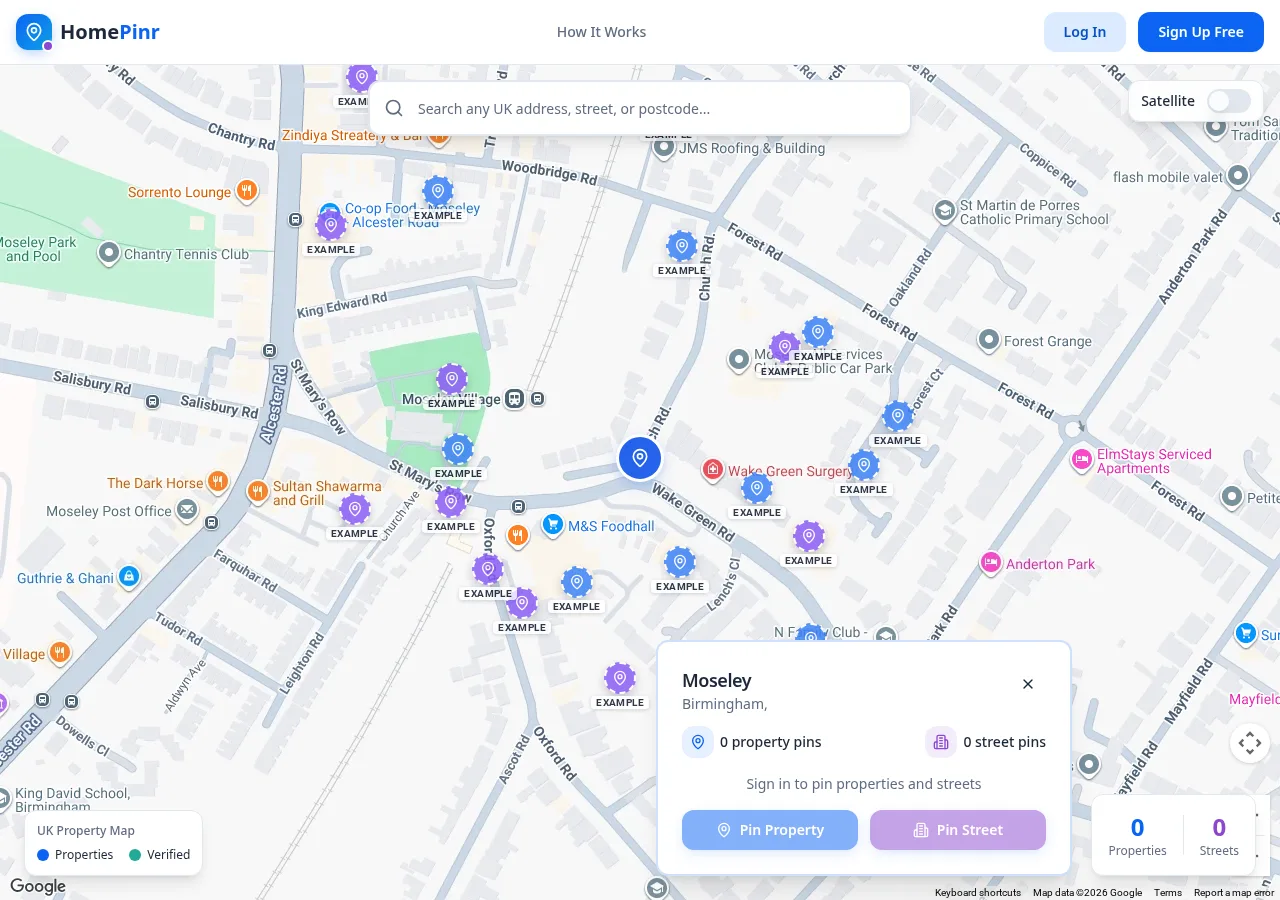Click the blue Properties legend dot
Viewport: 1280px width, 900px height.
[43, 855]
